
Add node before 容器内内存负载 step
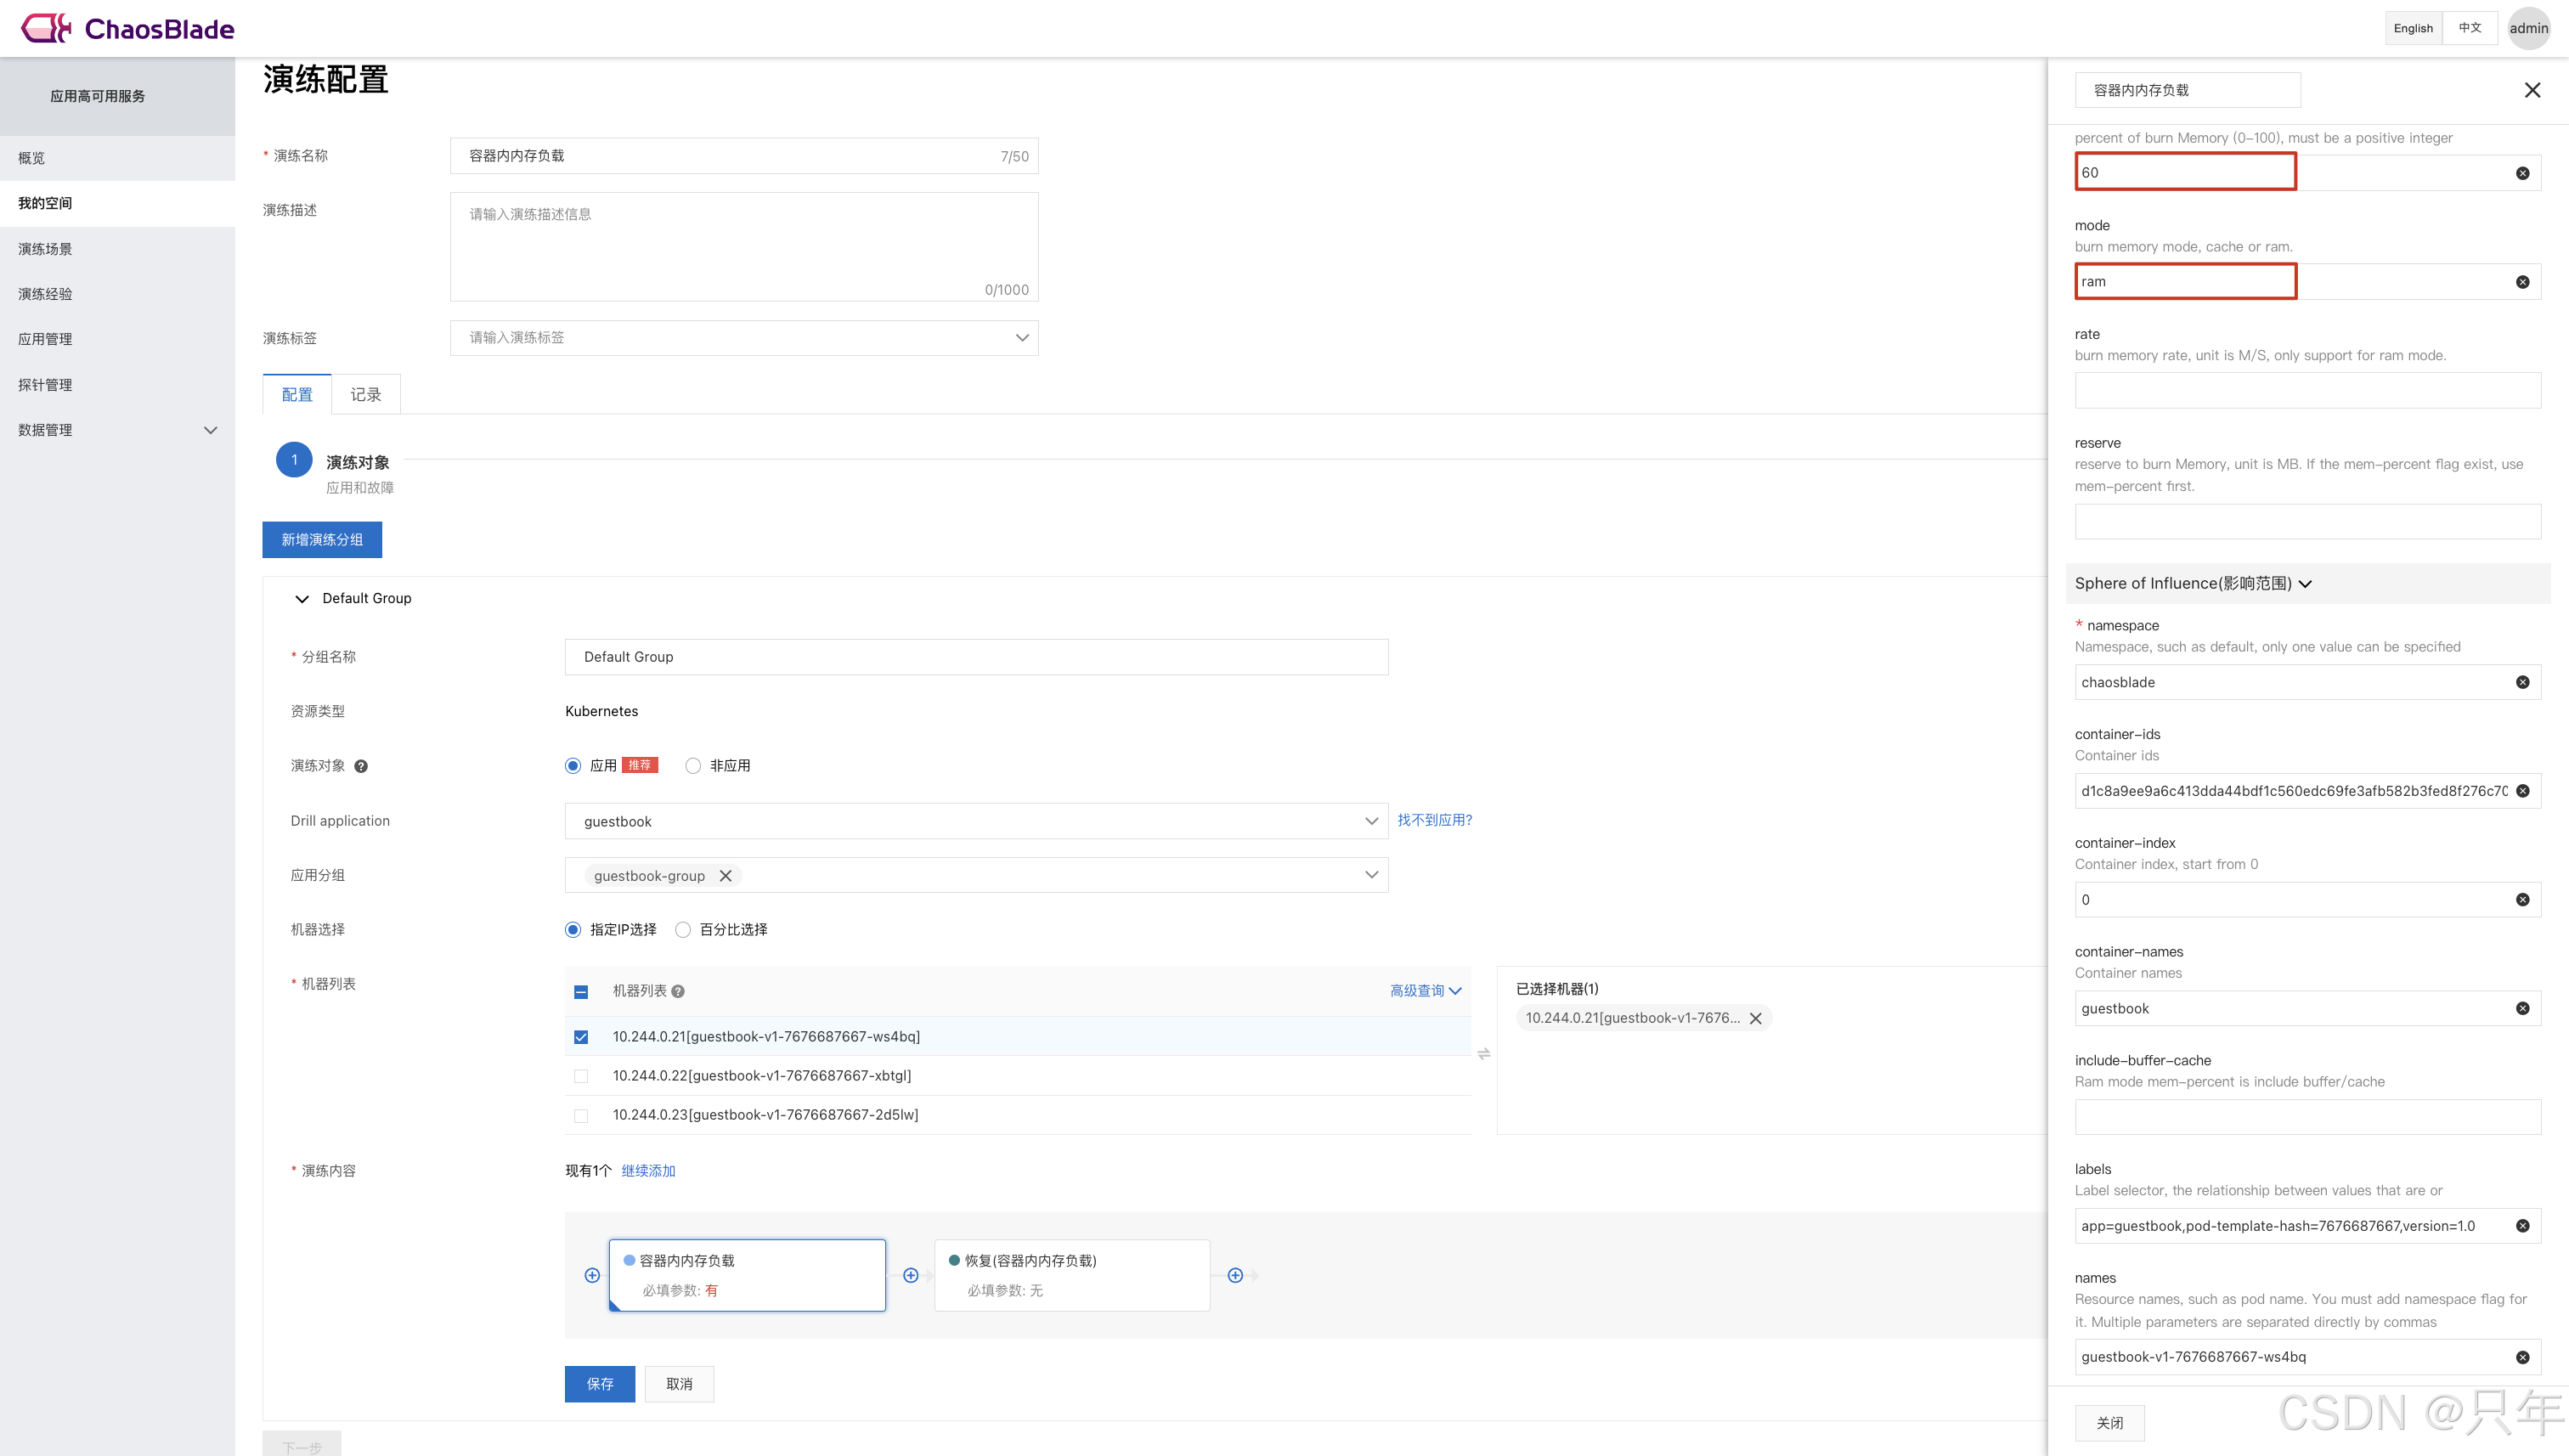click(592, 1275)
